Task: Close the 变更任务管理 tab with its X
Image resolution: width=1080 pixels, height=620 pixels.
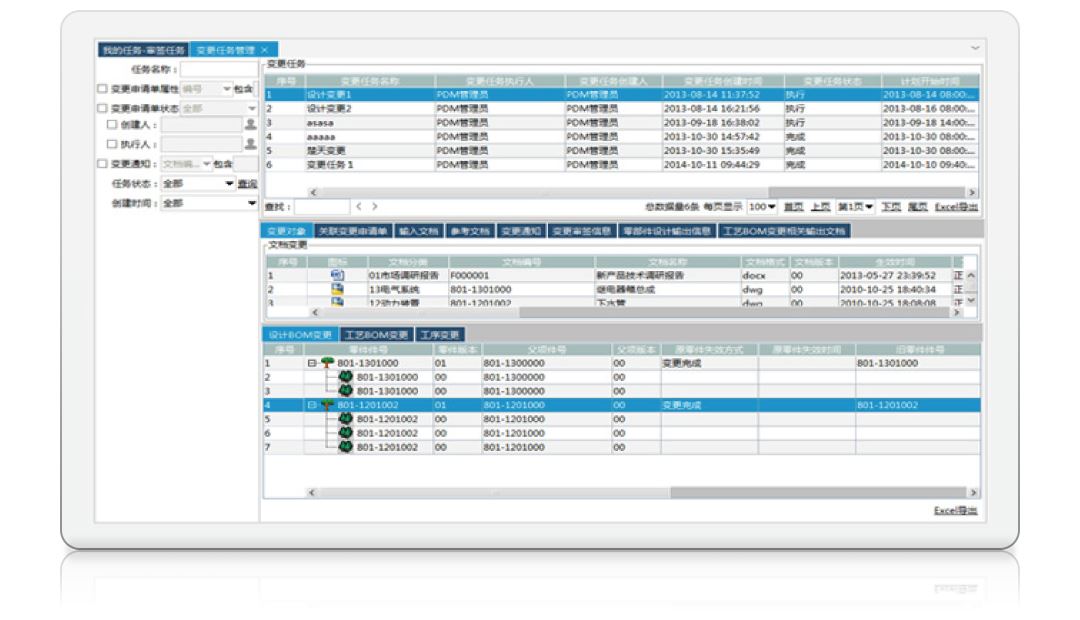Action: coord(264,49)
